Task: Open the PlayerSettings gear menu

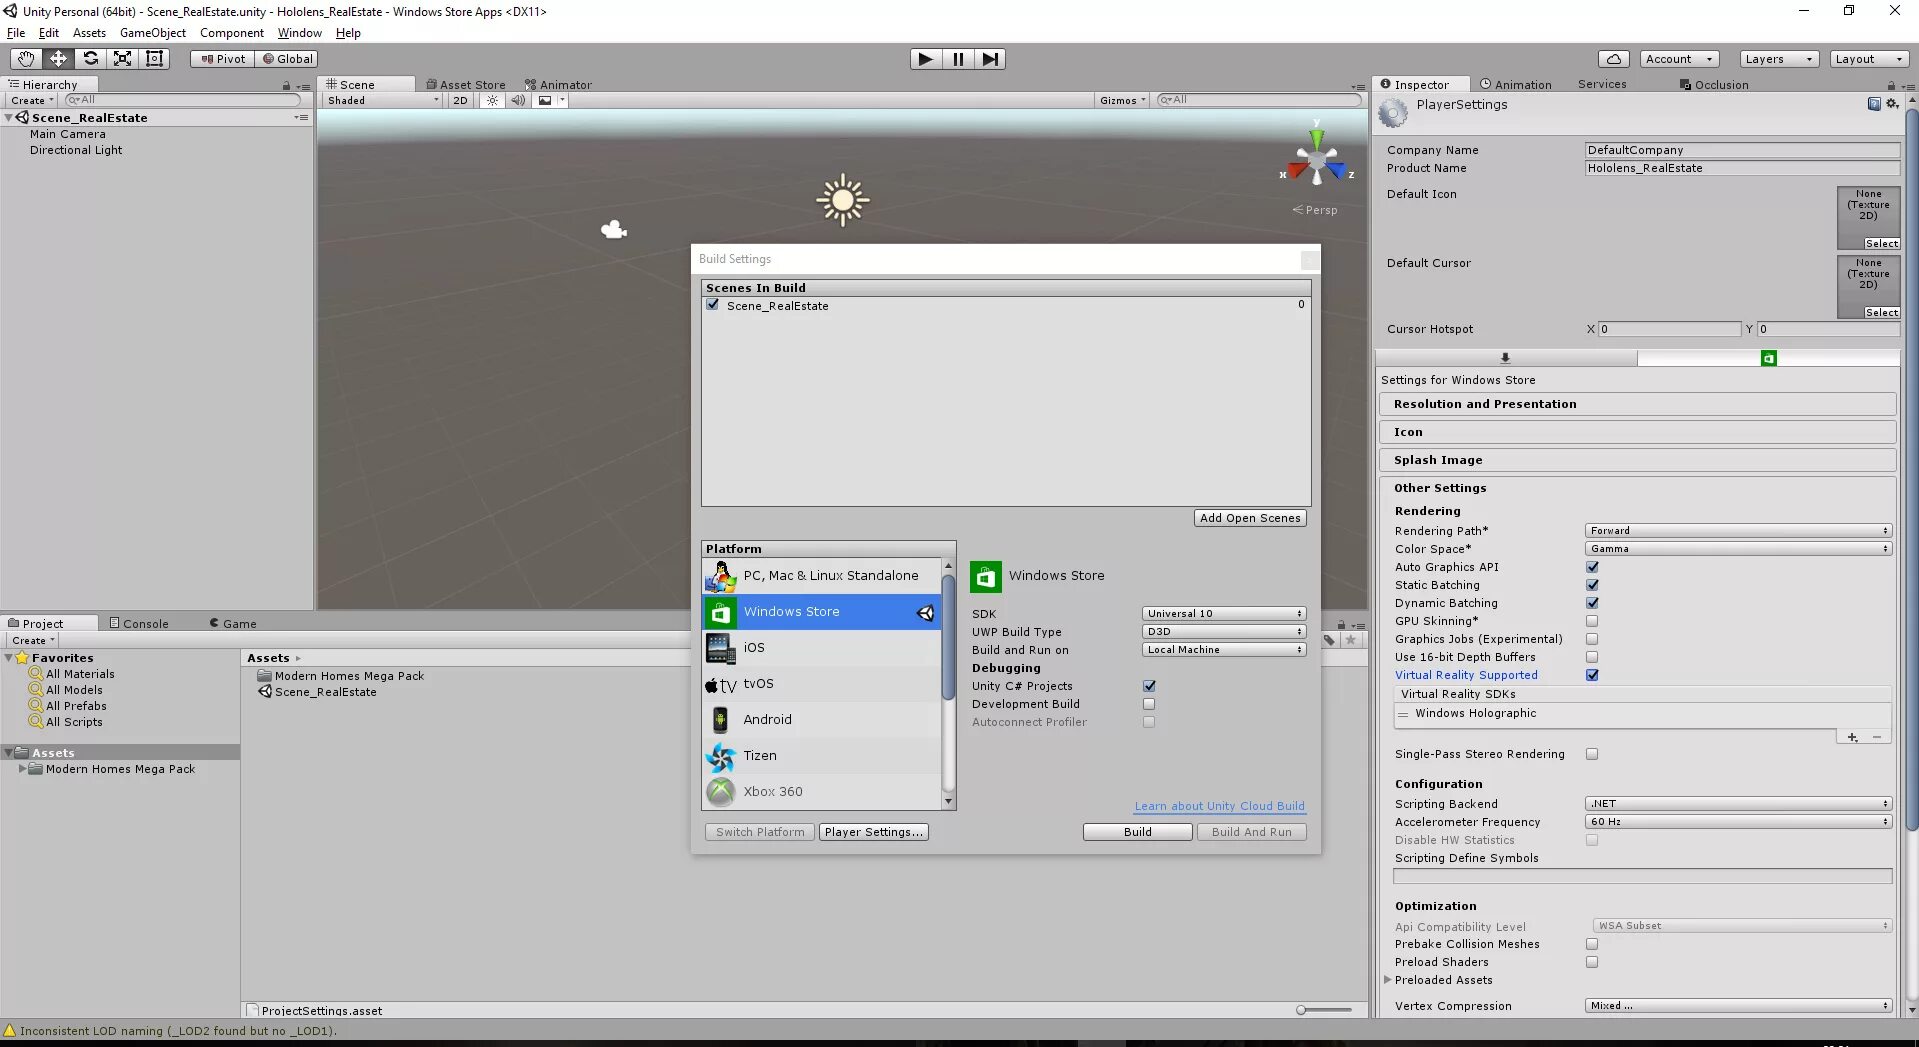Action: tap(1892, 104)
